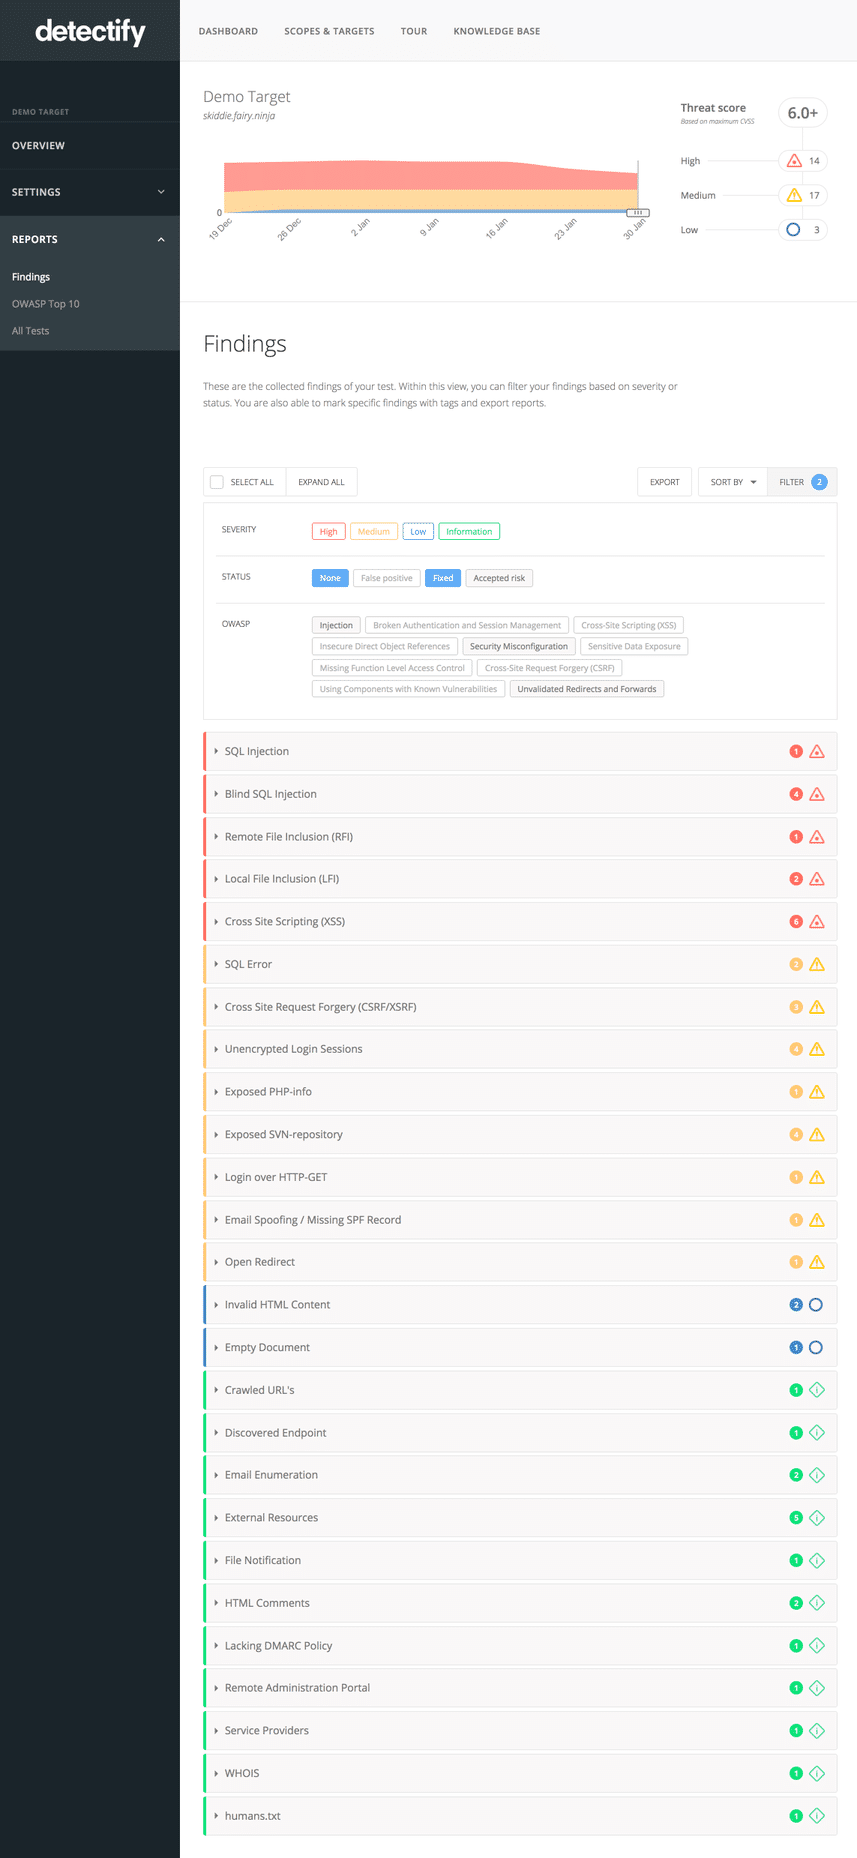
Task: Click Invalid HTML Content blue circle icon
Action: point(816,1305)
